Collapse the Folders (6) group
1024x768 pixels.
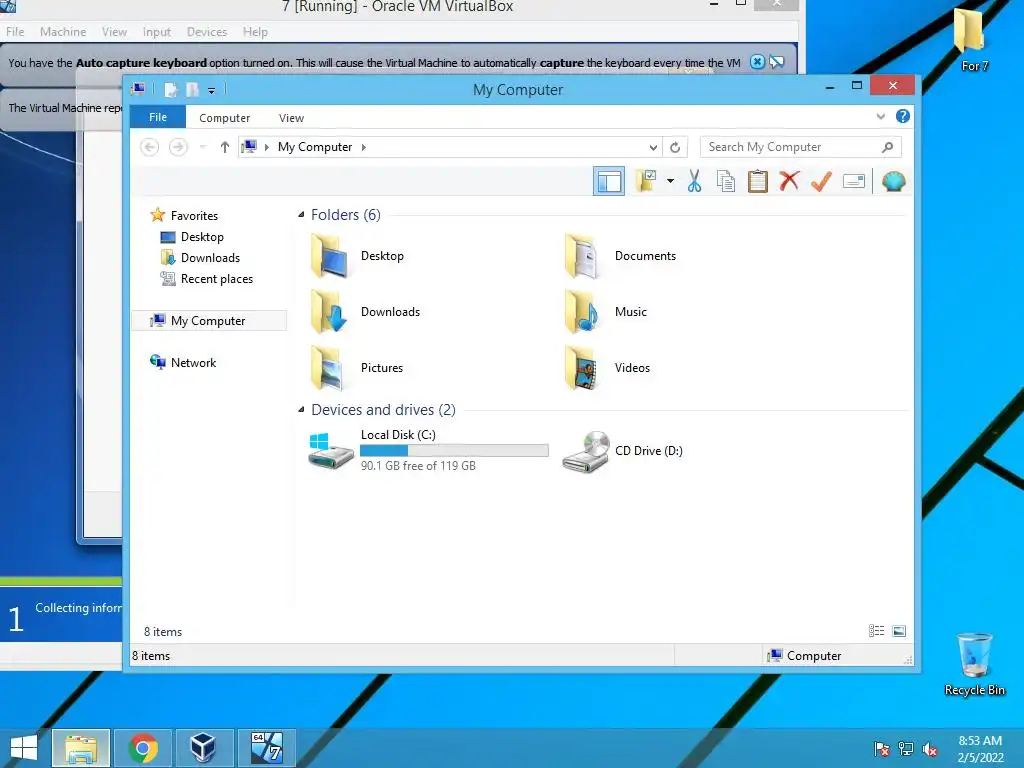pyautogui.click(x=301, y=214)
